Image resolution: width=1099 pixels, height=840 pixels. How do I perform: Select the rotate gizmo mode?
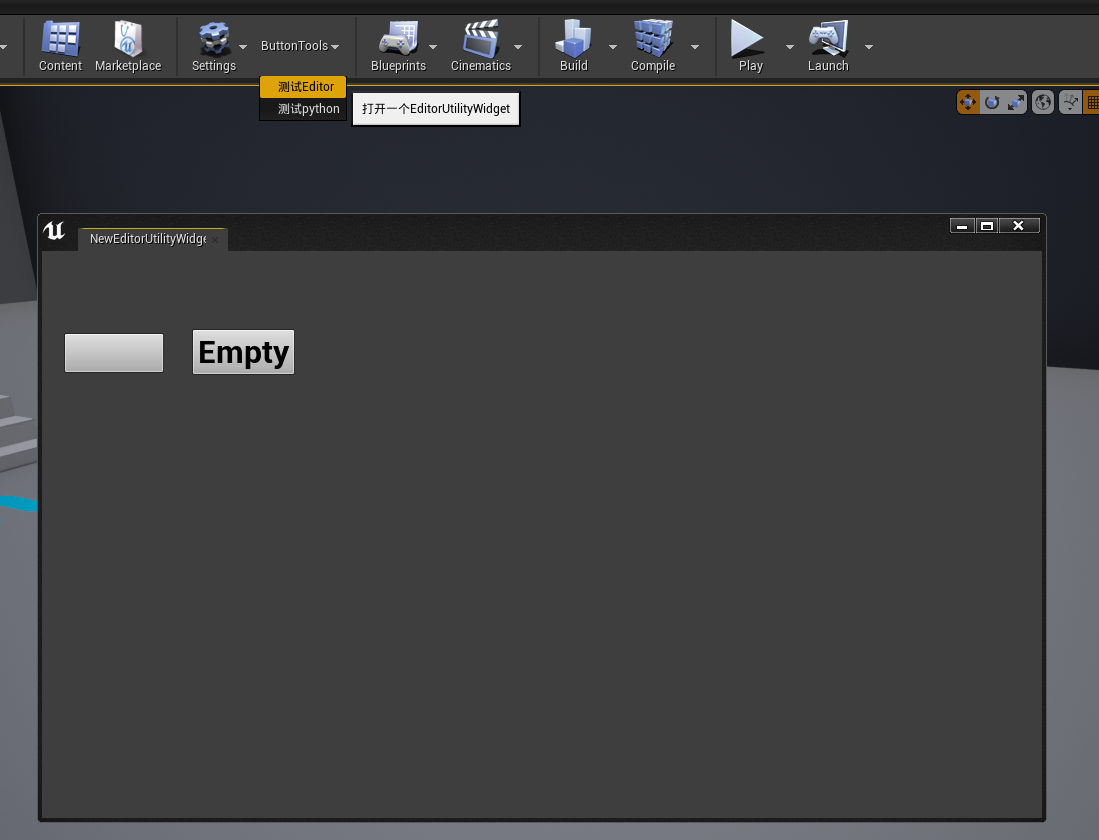pos(992,102)
